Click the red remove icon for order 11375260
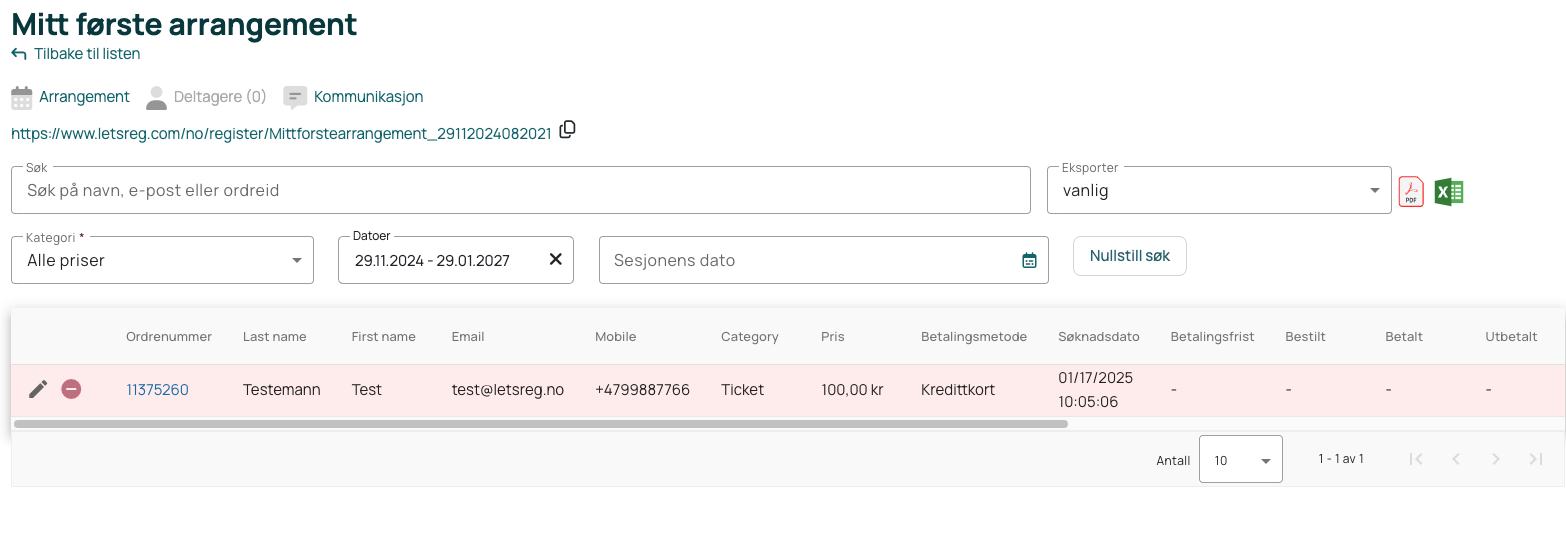Viewport: 1566px width, 541px height. coord(71,390)
